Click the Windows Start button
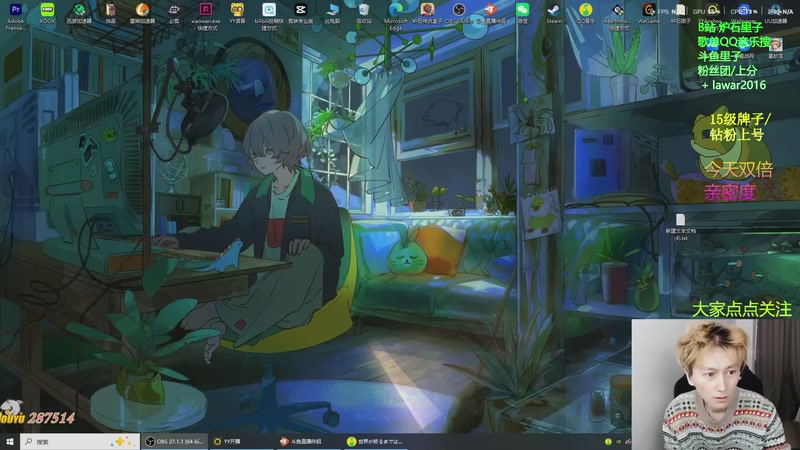The height and width of the screenshot is (450, 800). point(10,441)
